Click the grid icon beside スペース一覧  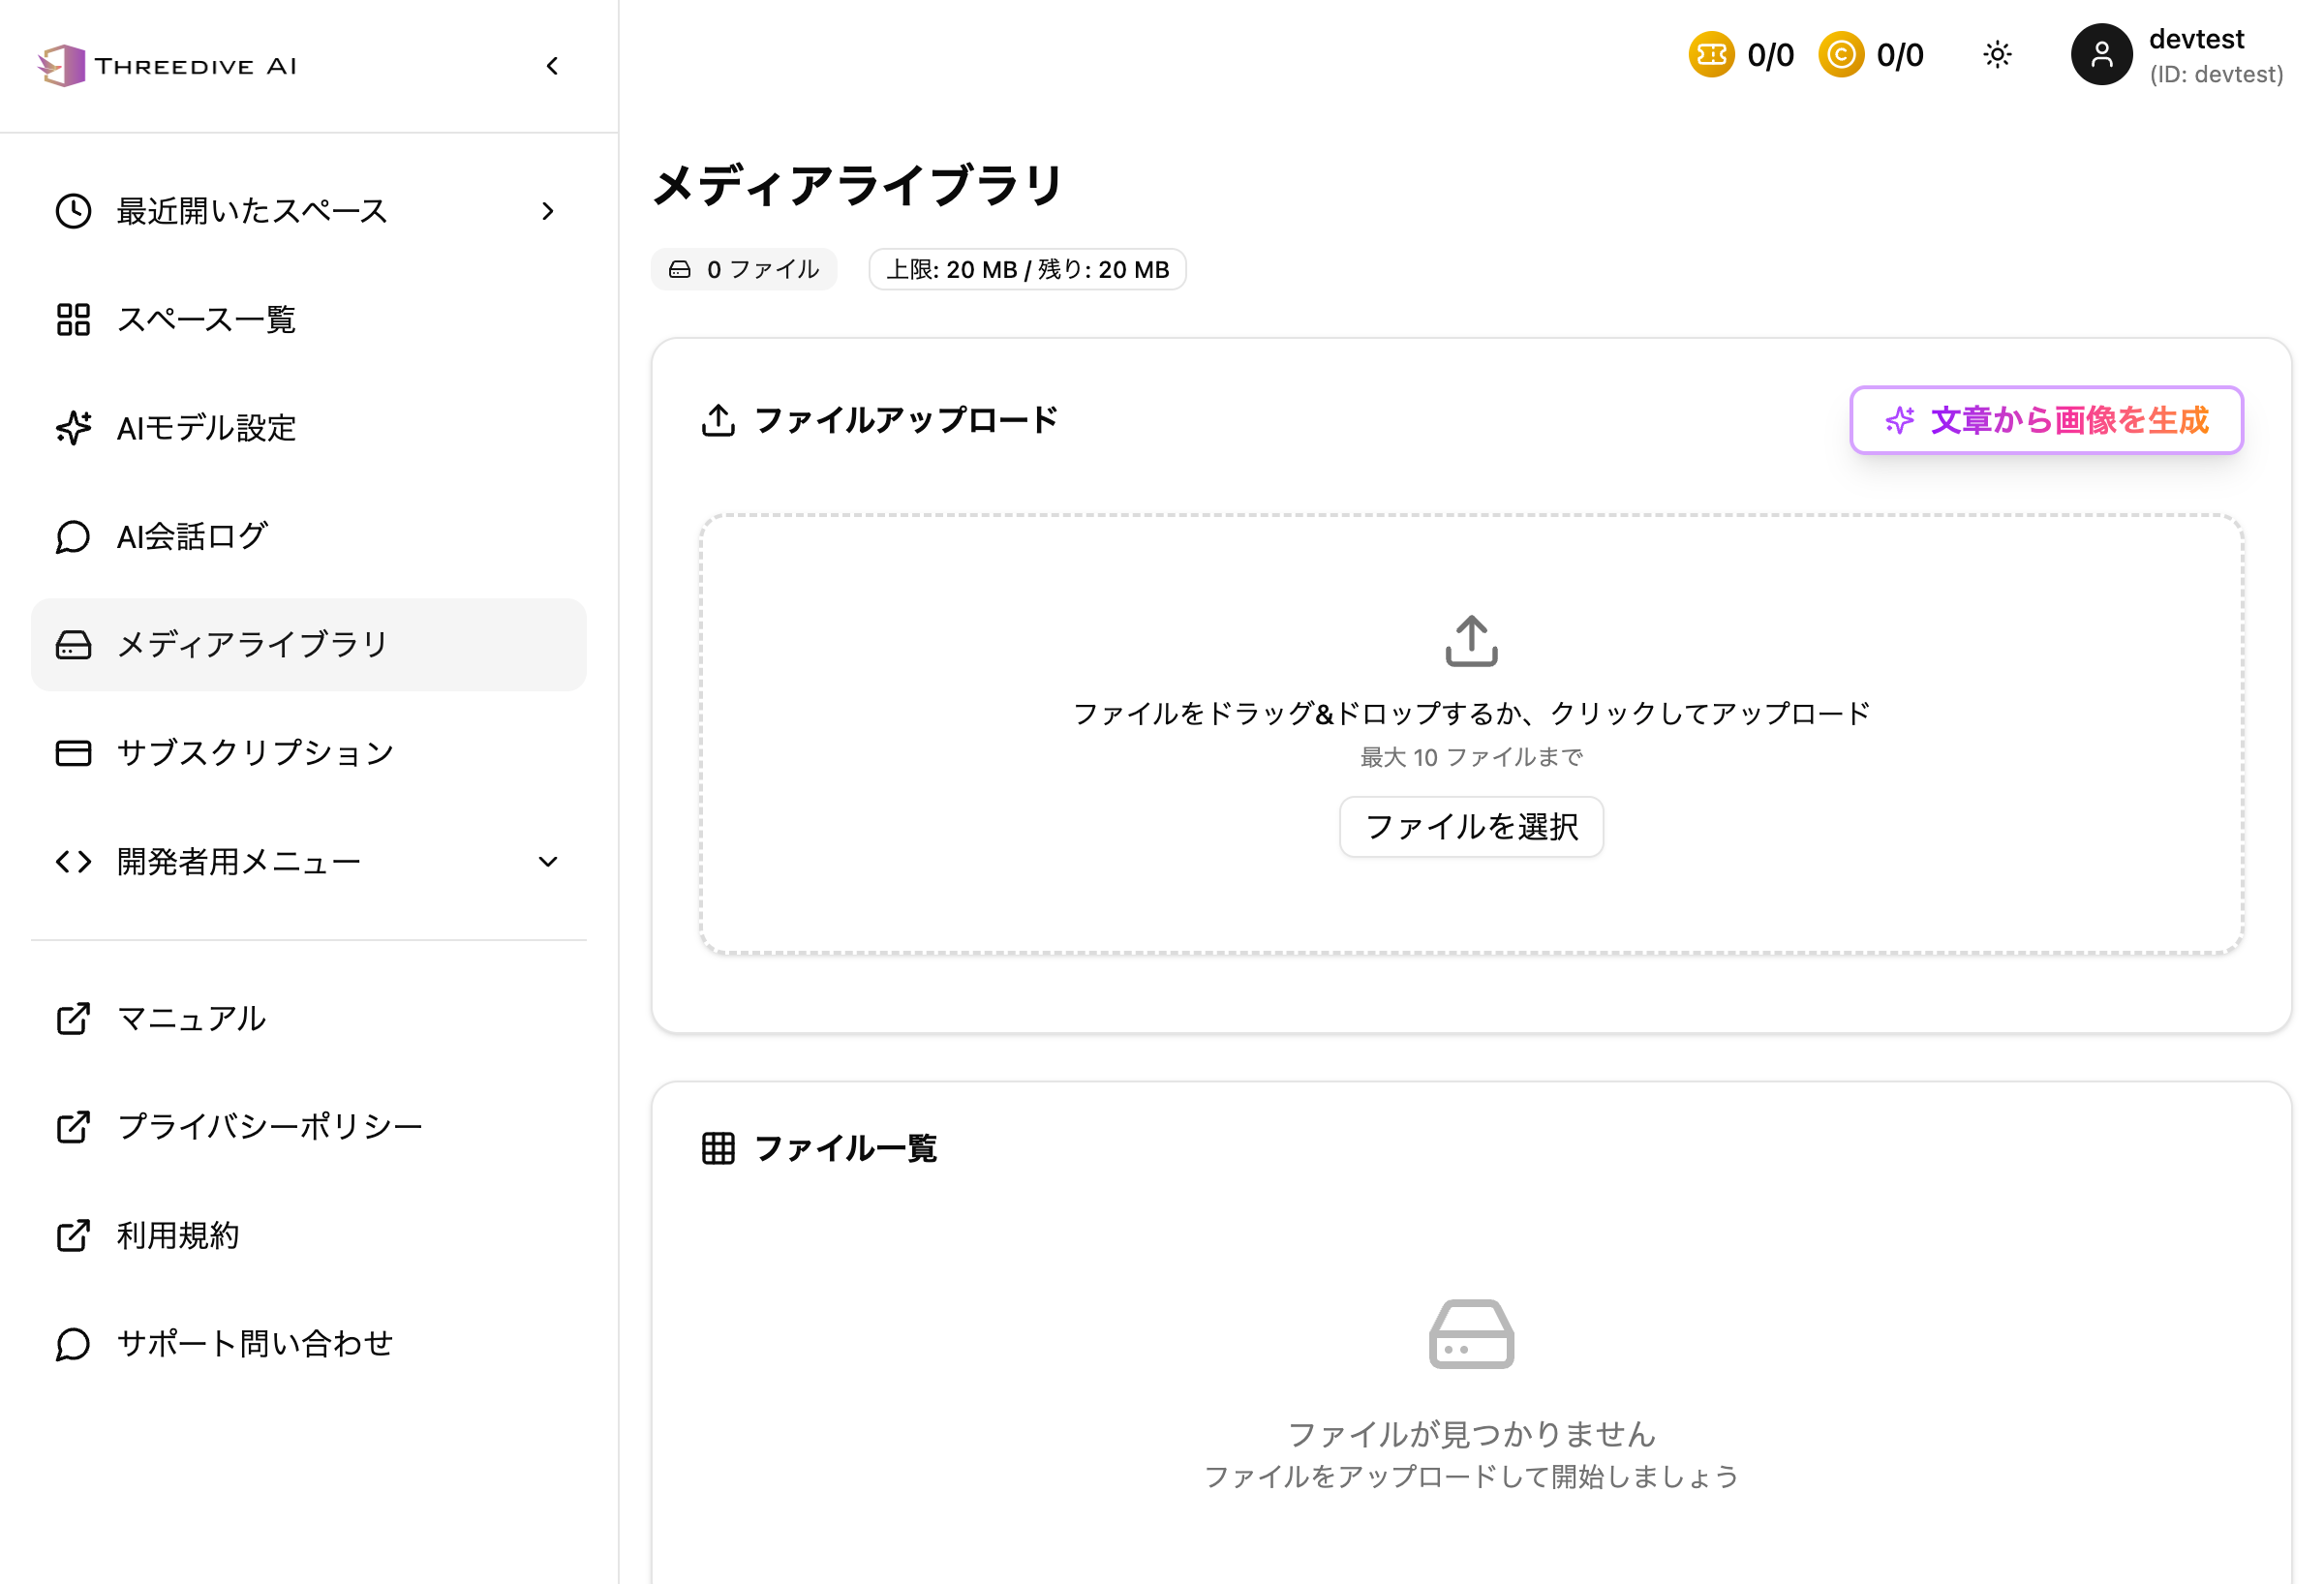(x=73, y=319)
